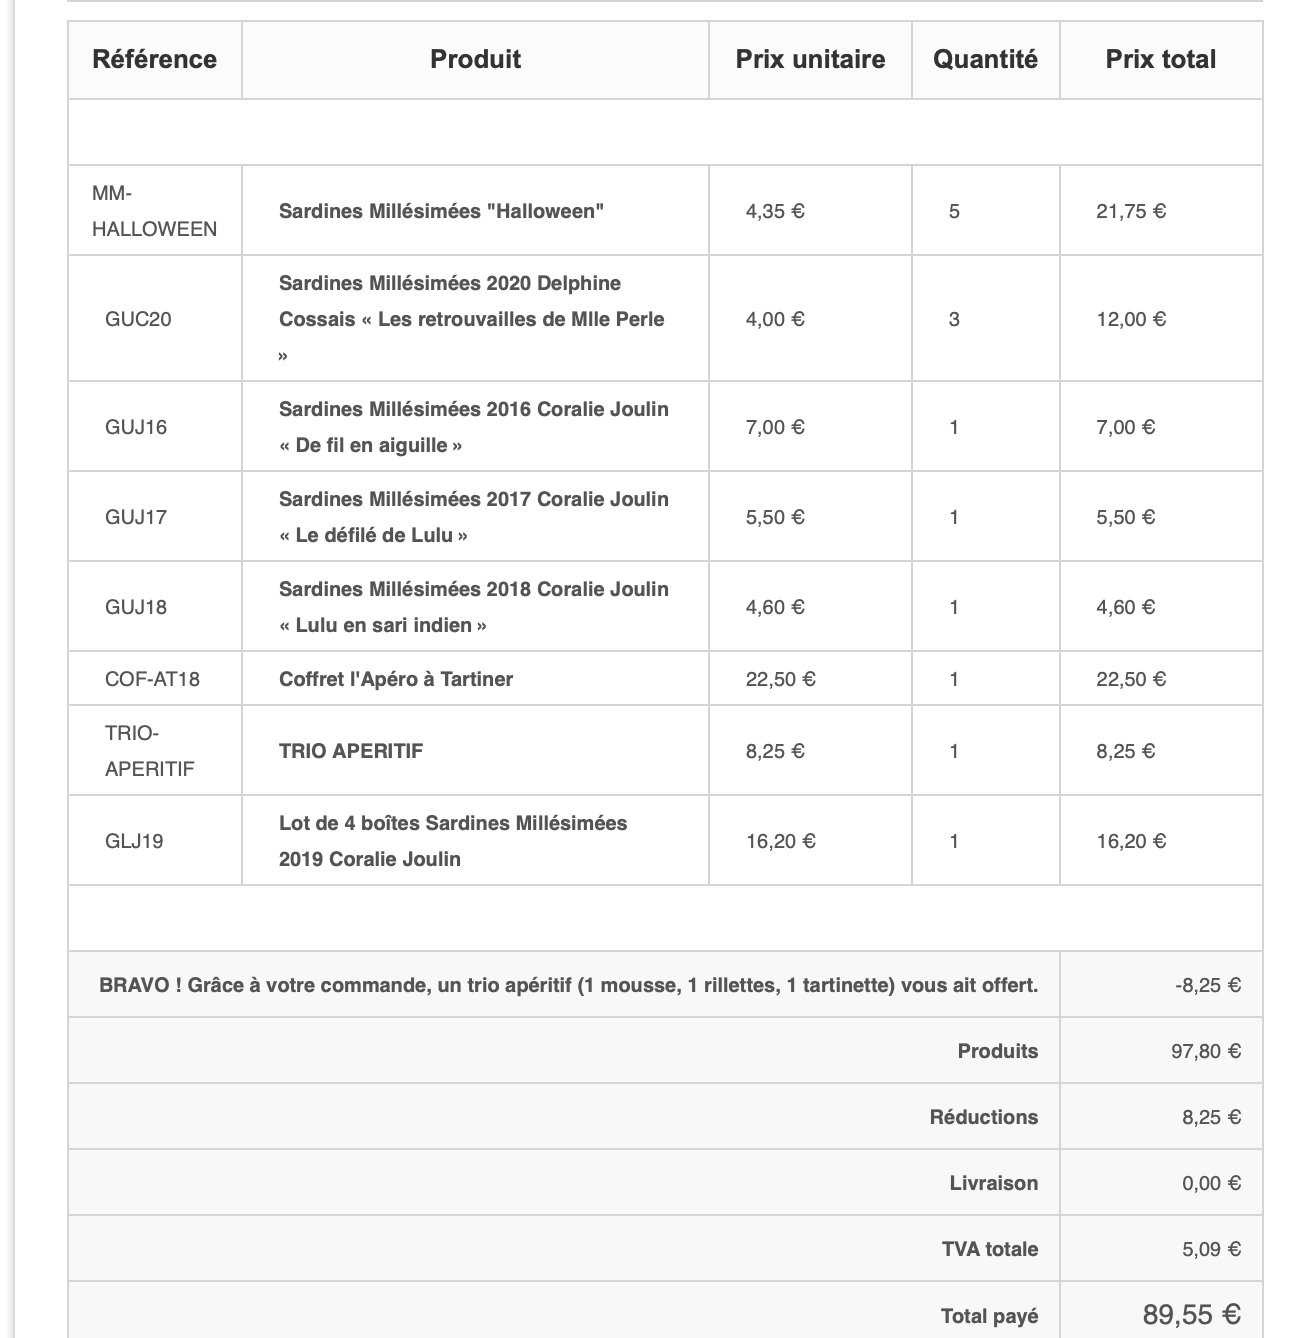Click the Produit column header
This screenshot has width=1302, height=1338.
coord(475,59)
